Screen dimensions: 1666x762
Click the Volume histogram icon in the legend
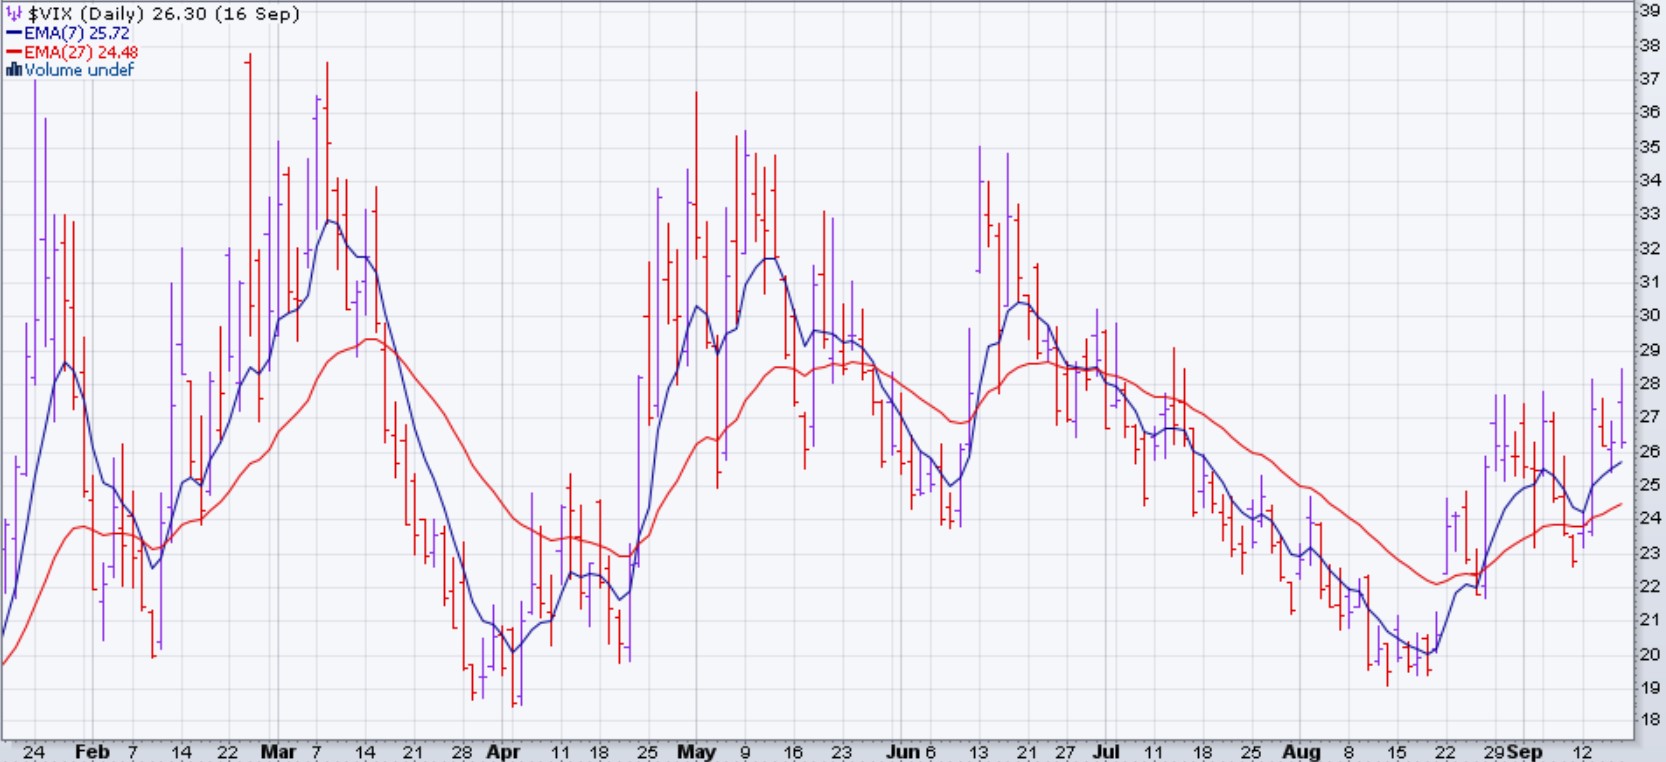[x=13, y=70]
